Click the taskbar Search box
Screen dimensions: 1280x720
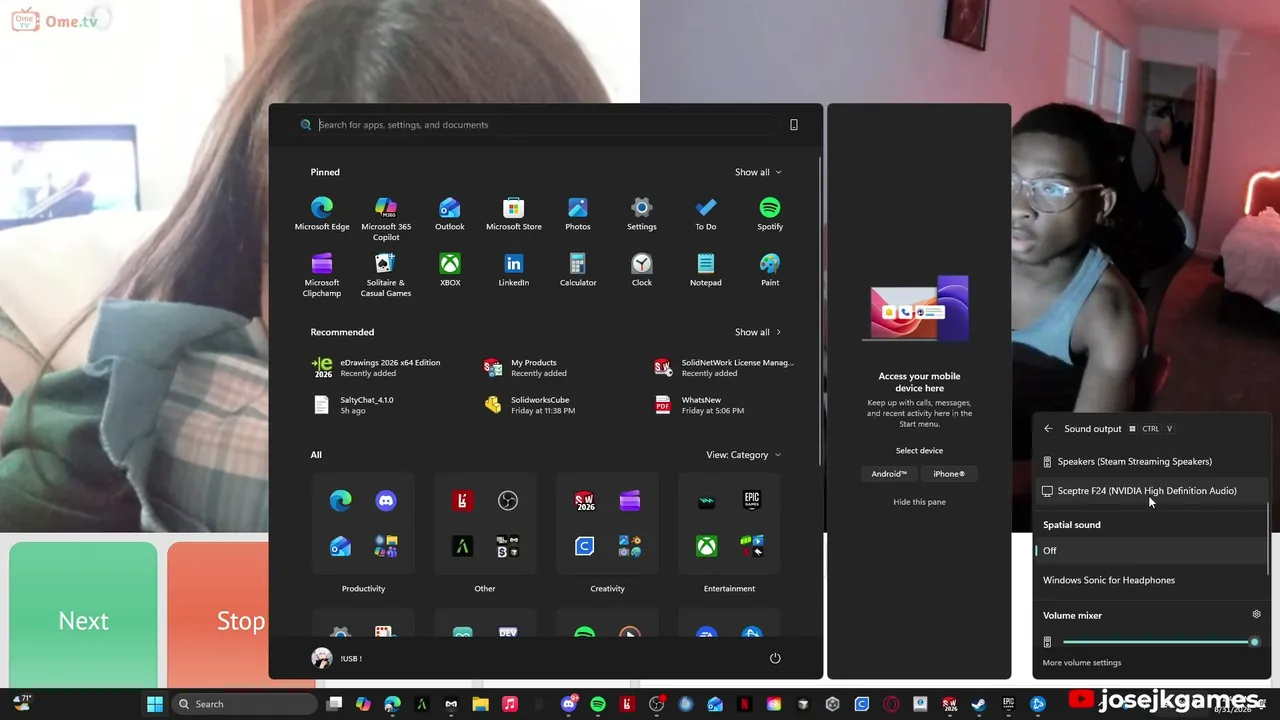(245, 704)
